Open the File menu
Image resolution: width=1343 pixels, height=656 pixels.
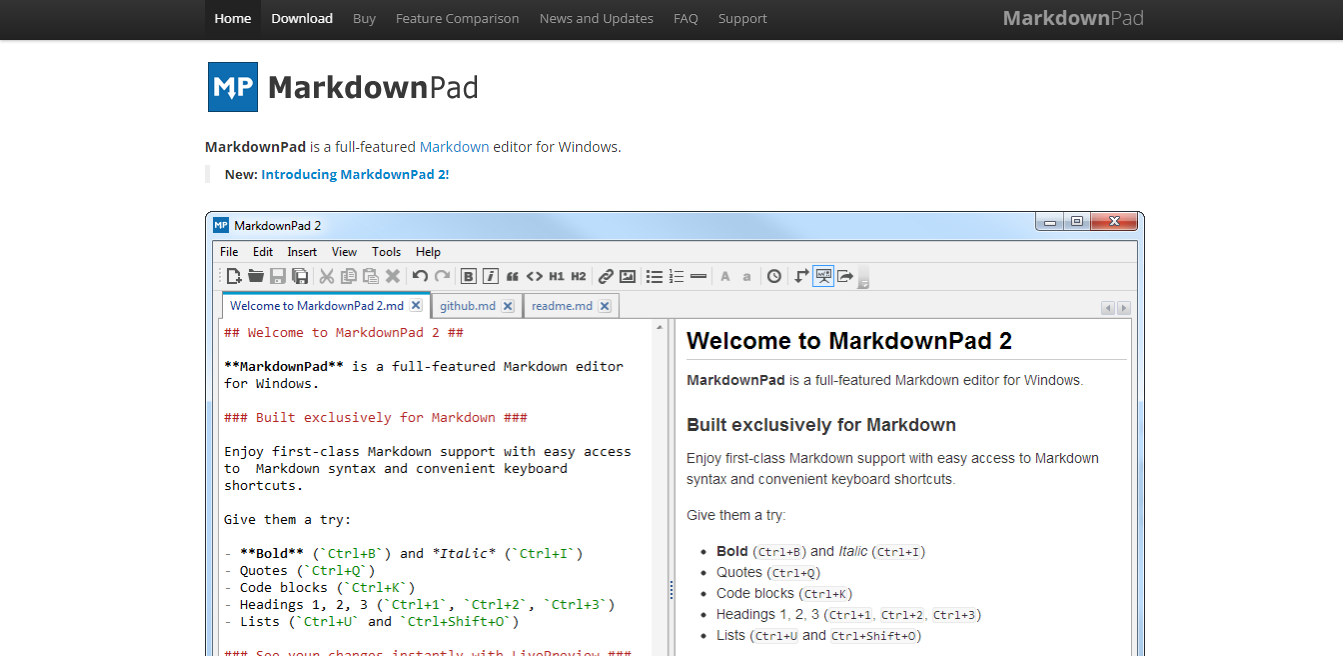[x=229, y=252]
